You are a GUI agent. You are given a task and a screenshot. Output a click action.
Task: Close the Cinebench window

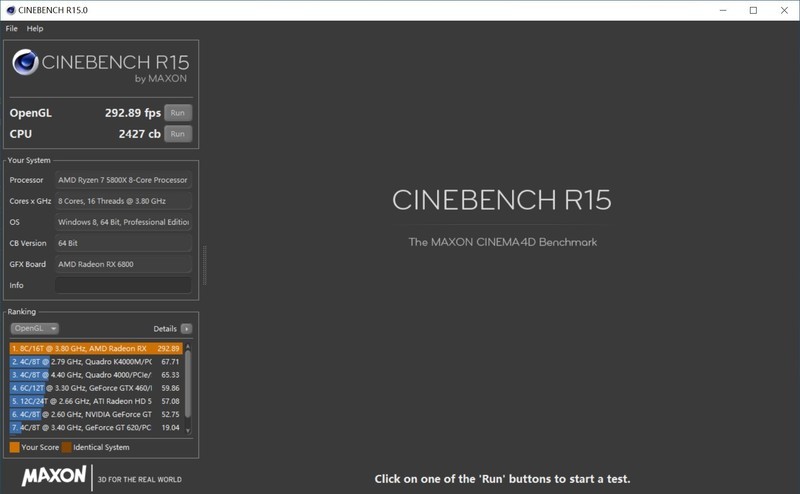784,10
